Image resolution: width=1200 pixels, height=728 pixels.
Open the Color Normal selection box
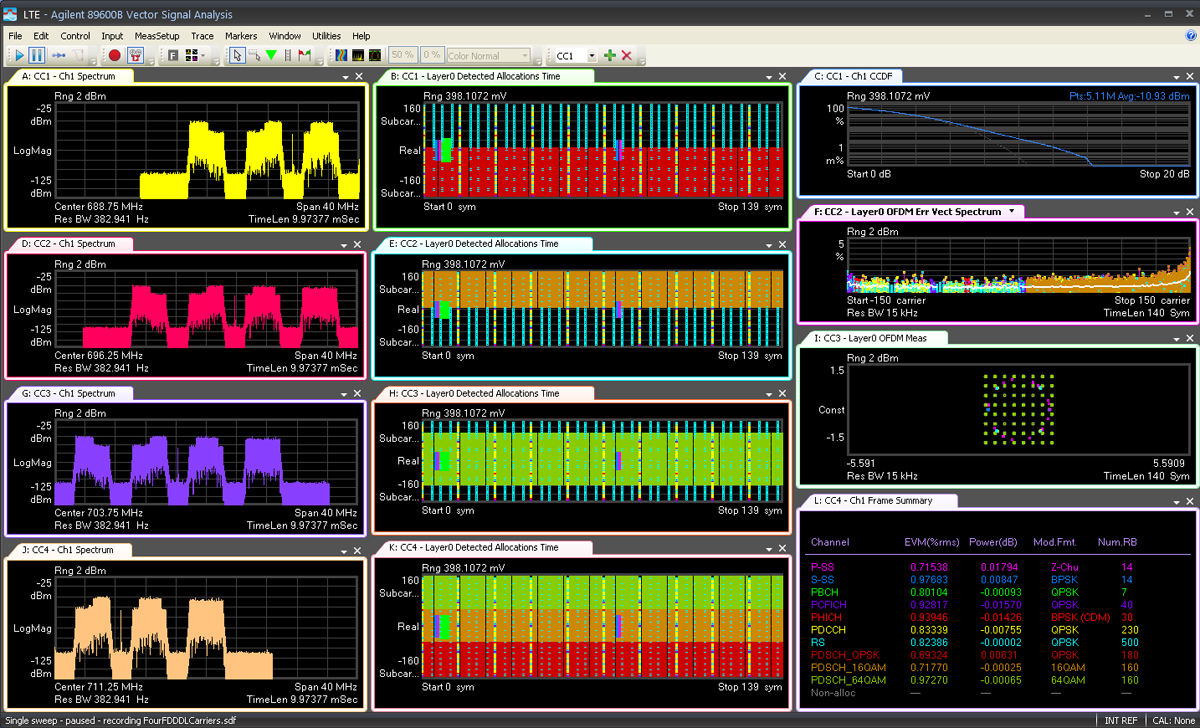488,56
